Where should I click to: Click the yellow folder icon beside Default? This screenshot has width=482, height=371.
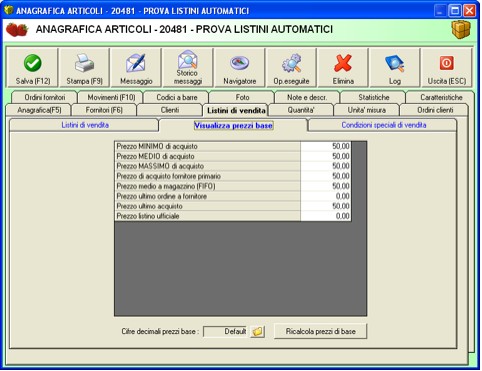pyautogui.click(x=257, y=331)
